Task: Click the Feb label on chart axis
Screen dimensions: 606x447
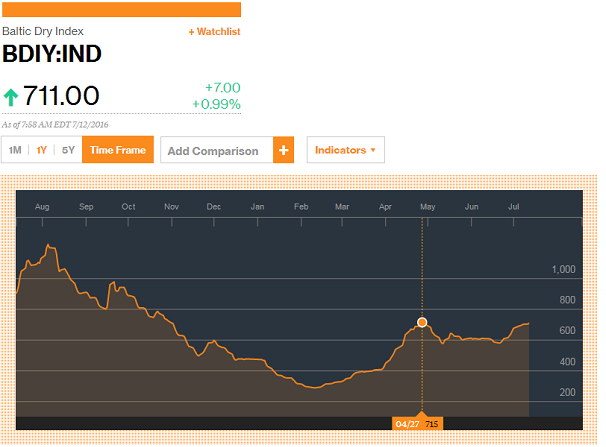Action: [301, 207]
